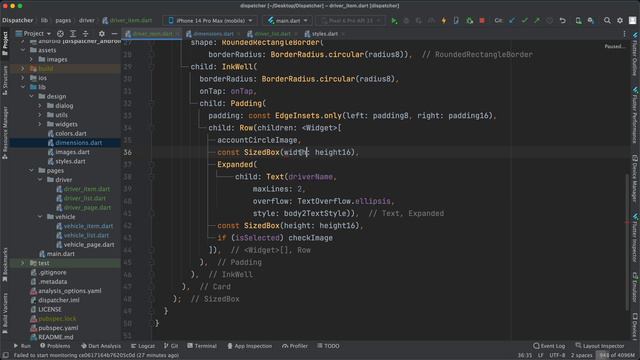
Task: Open Flutter Outline side panel
Action: point(635,55)
